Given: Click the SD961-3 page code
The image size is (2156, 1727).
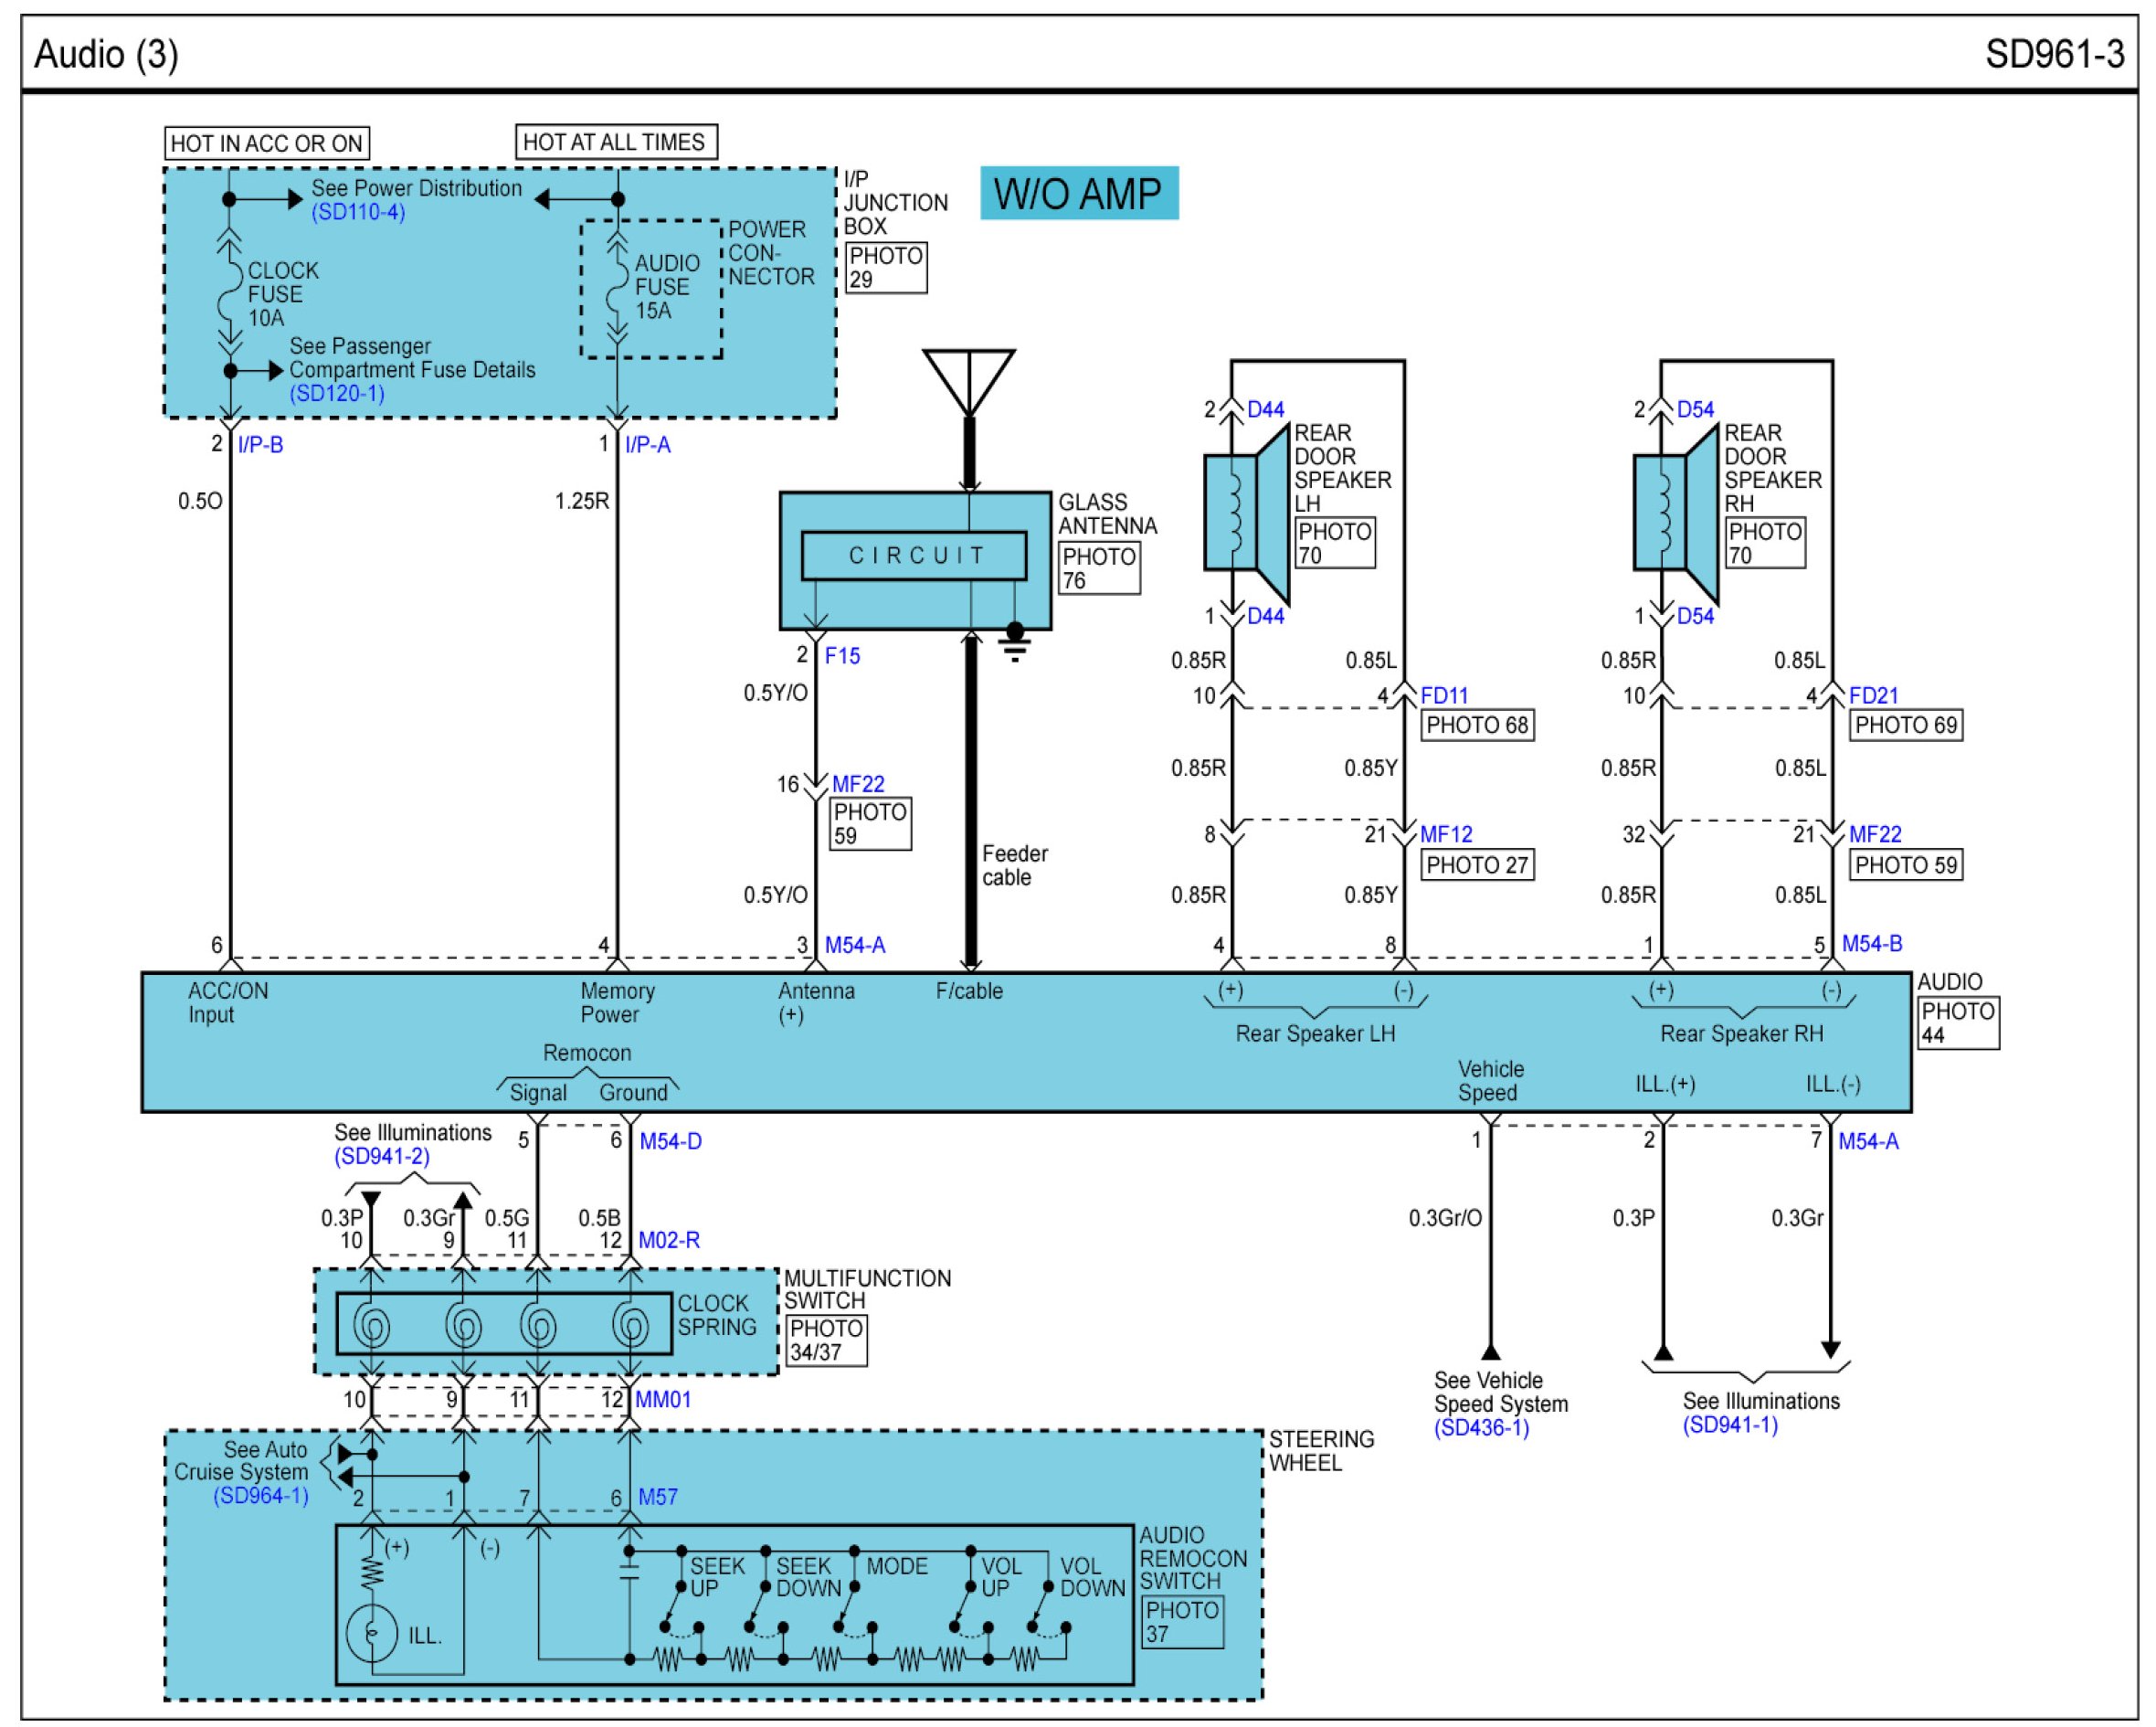Looking at the screenshot, I should (x=2055, y=54).
